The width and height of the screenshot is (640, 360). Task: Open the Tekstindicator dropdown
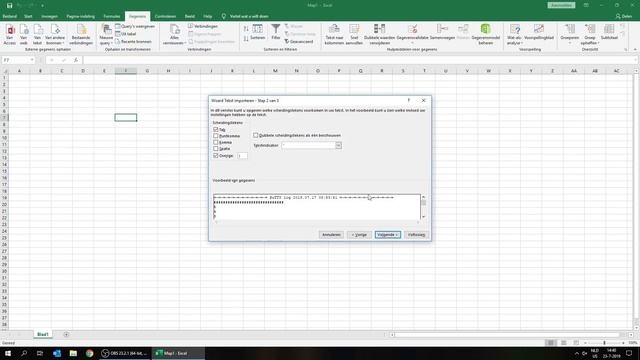click(x=338, y=145)
